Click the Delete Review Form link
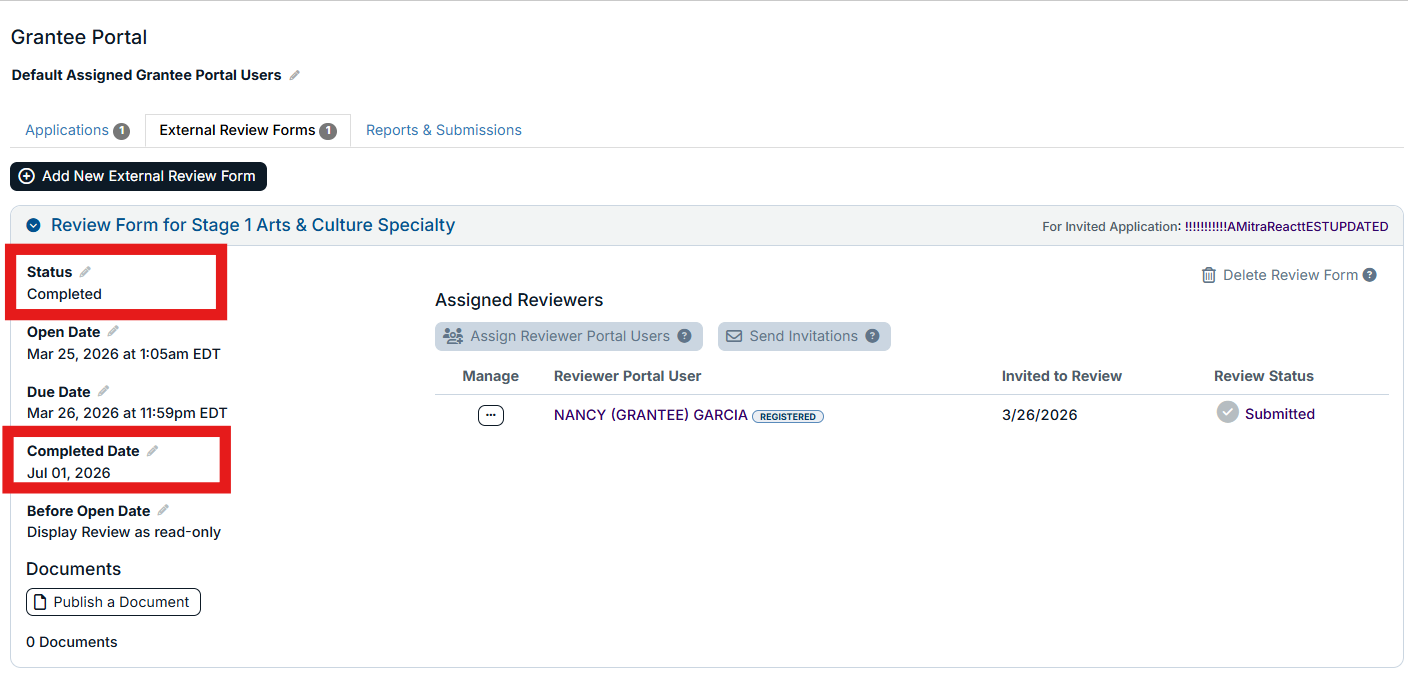1408x682 pixels. tap(1279, 275)
